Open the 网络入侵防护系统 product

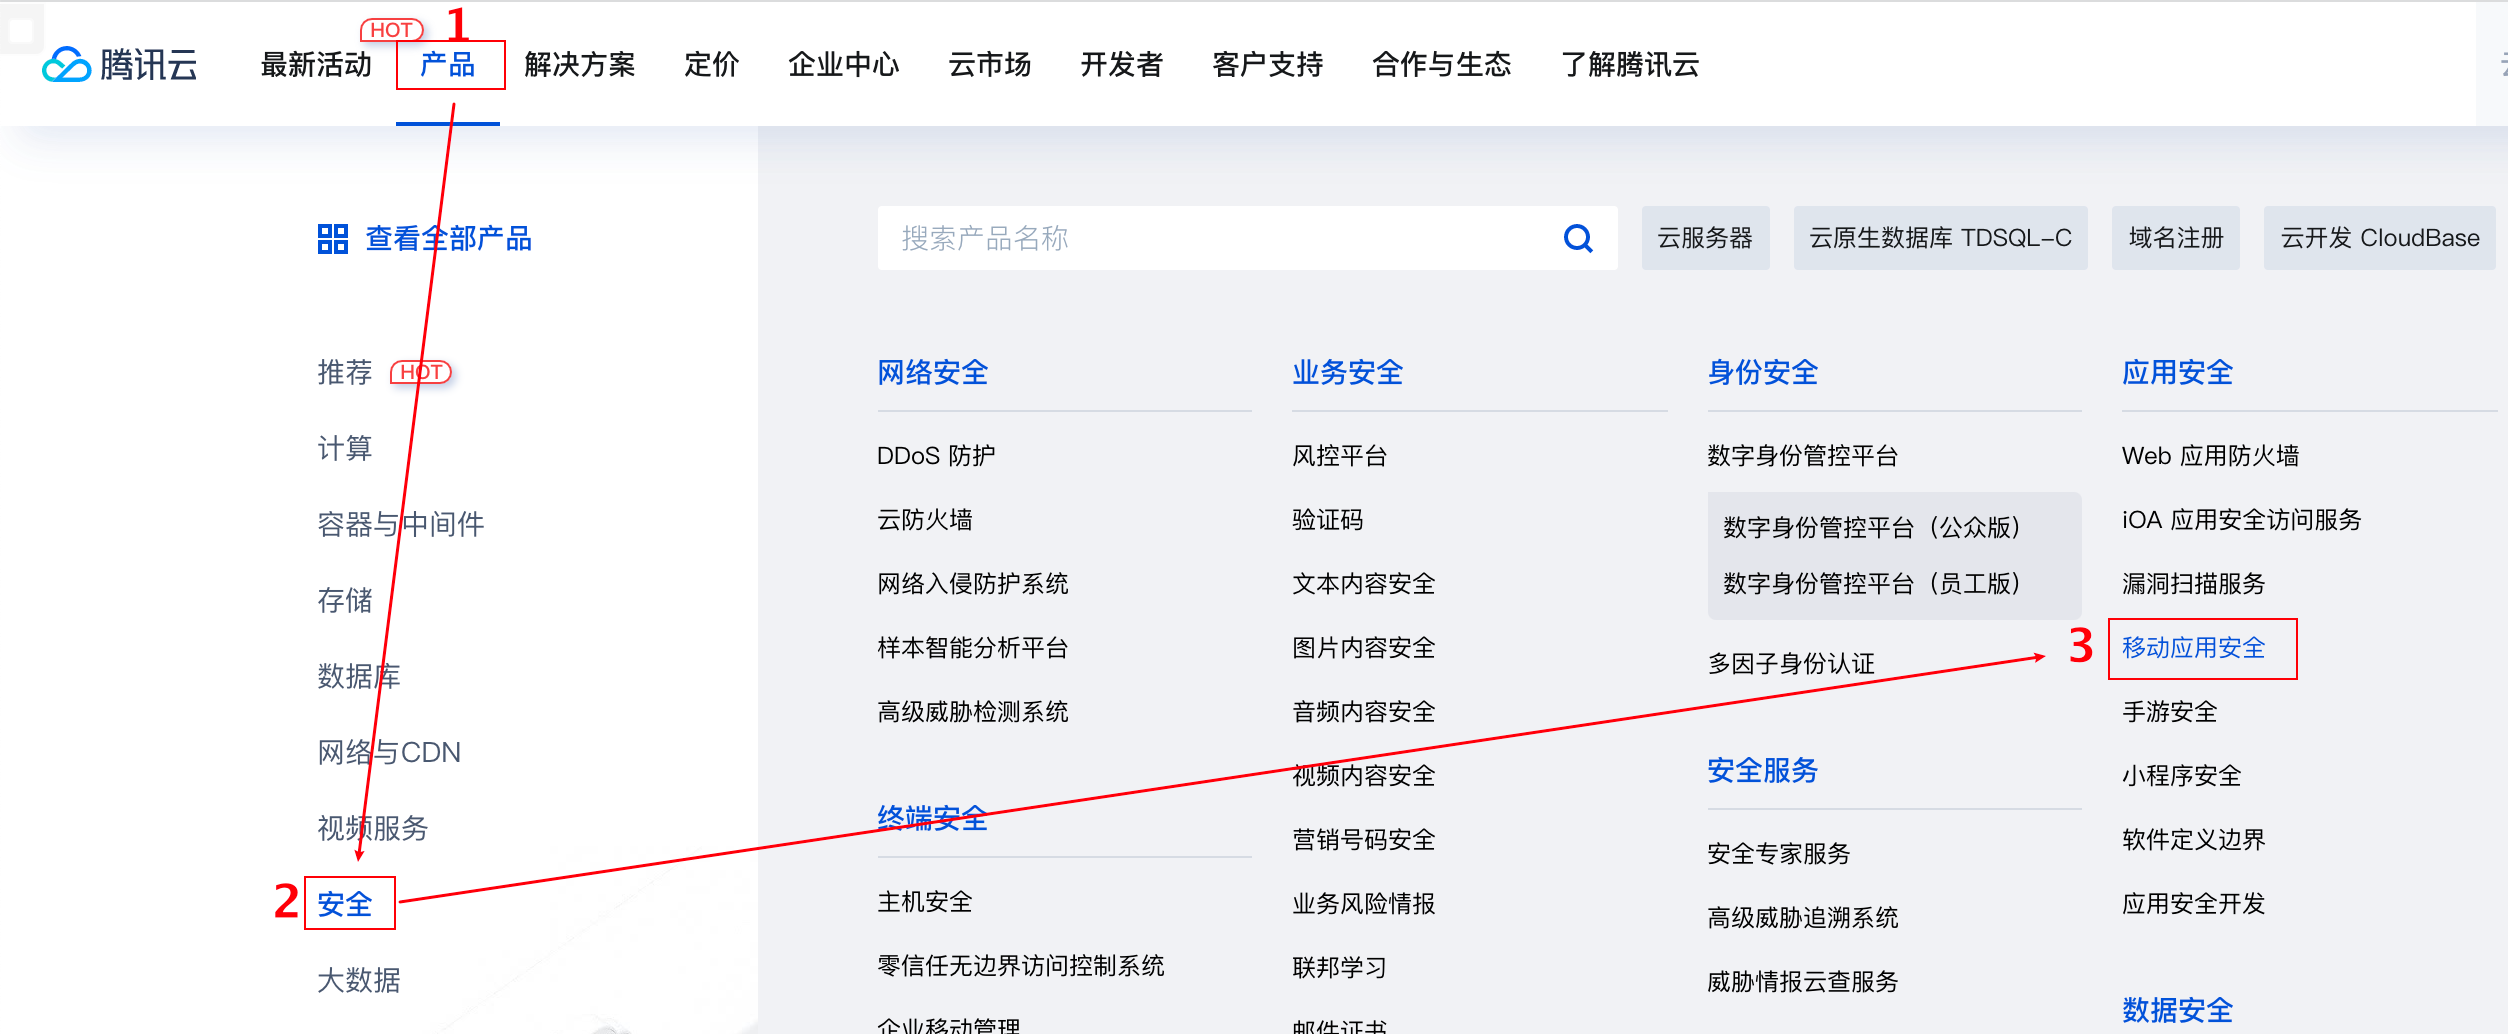pos(973,584)
